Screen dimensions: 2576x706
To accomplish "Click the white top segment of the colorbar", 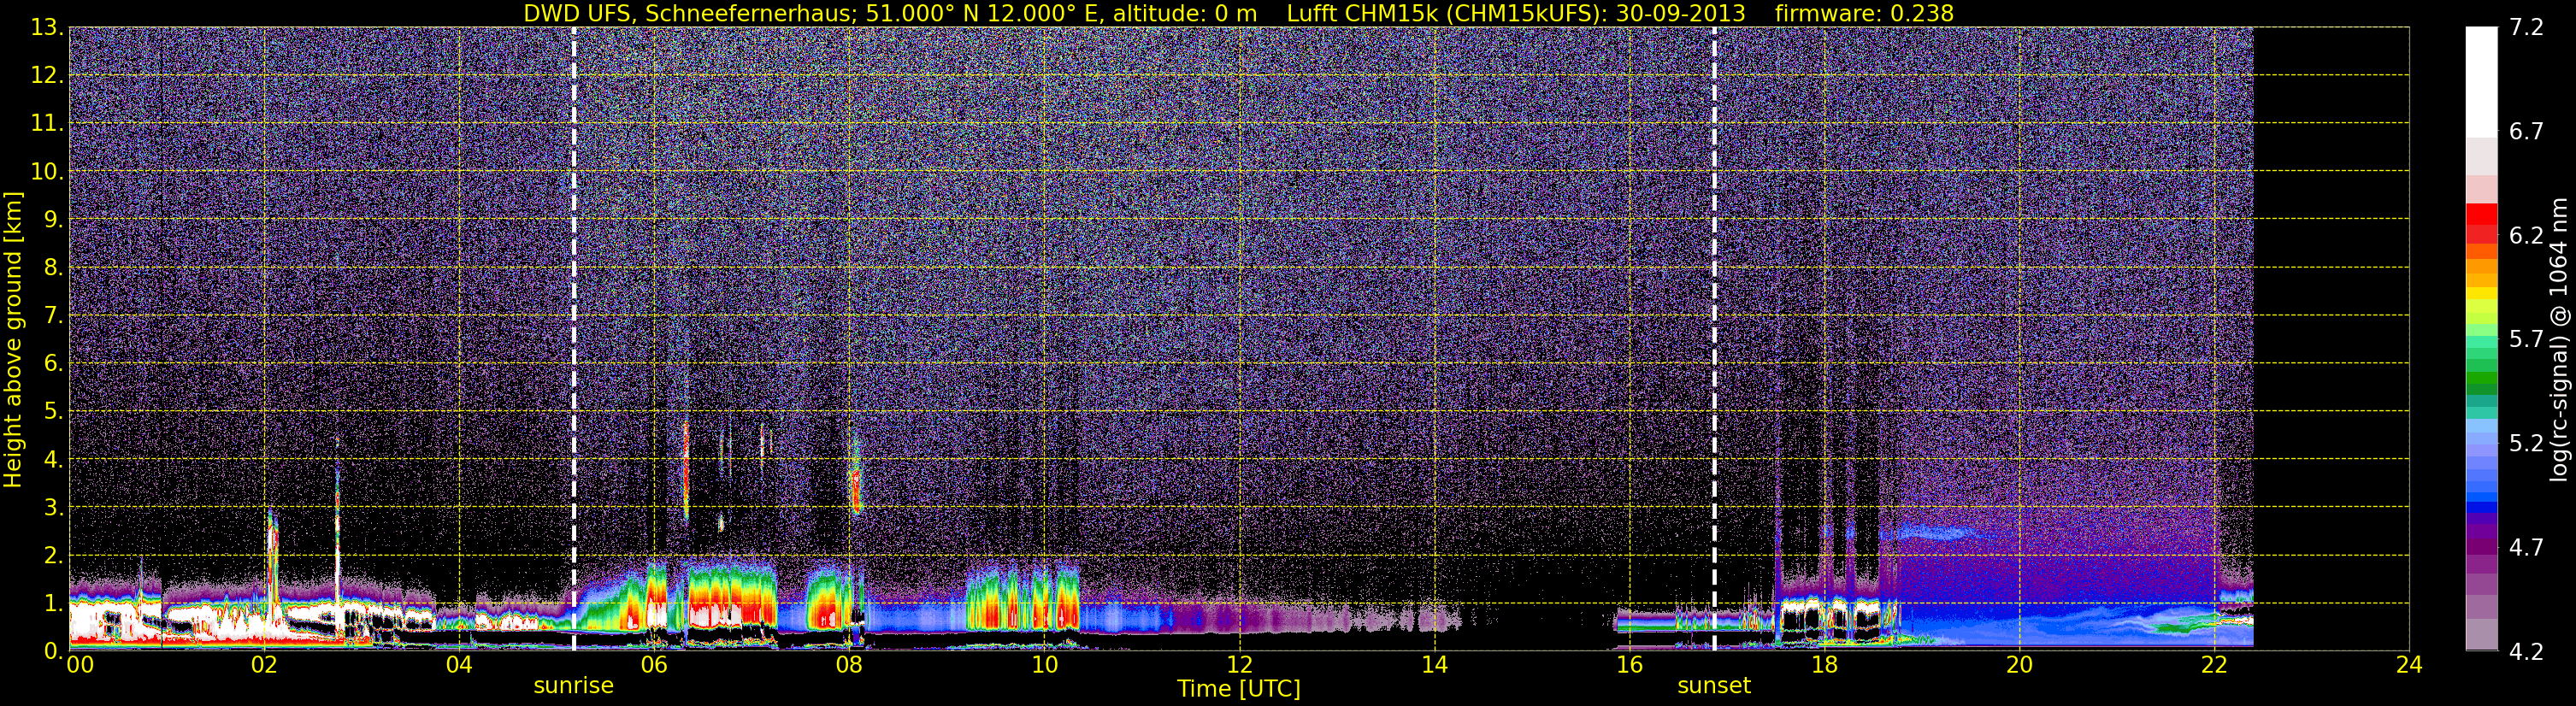I will click(2481, 81).
